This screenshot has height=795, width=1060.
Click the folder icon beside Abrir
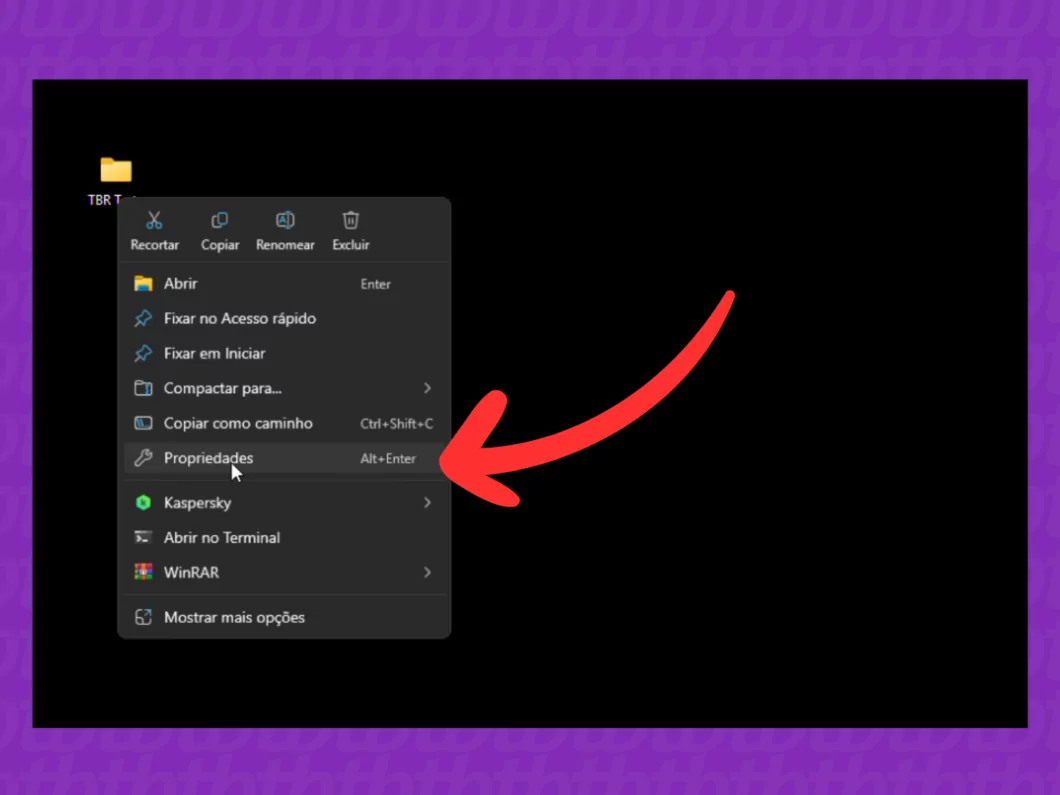coord(143,284)
